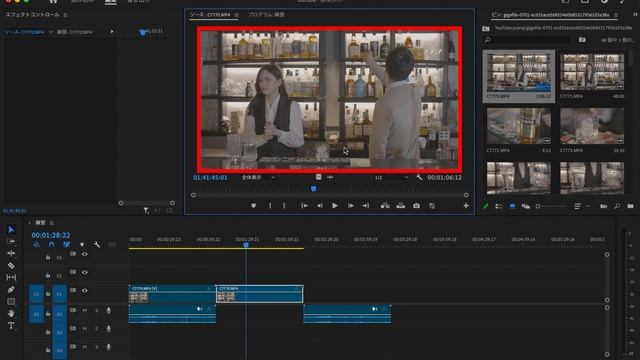Go to Out point in Source monitor
The height and width of the screenshot is (360, 640).
tap(366, 206)
